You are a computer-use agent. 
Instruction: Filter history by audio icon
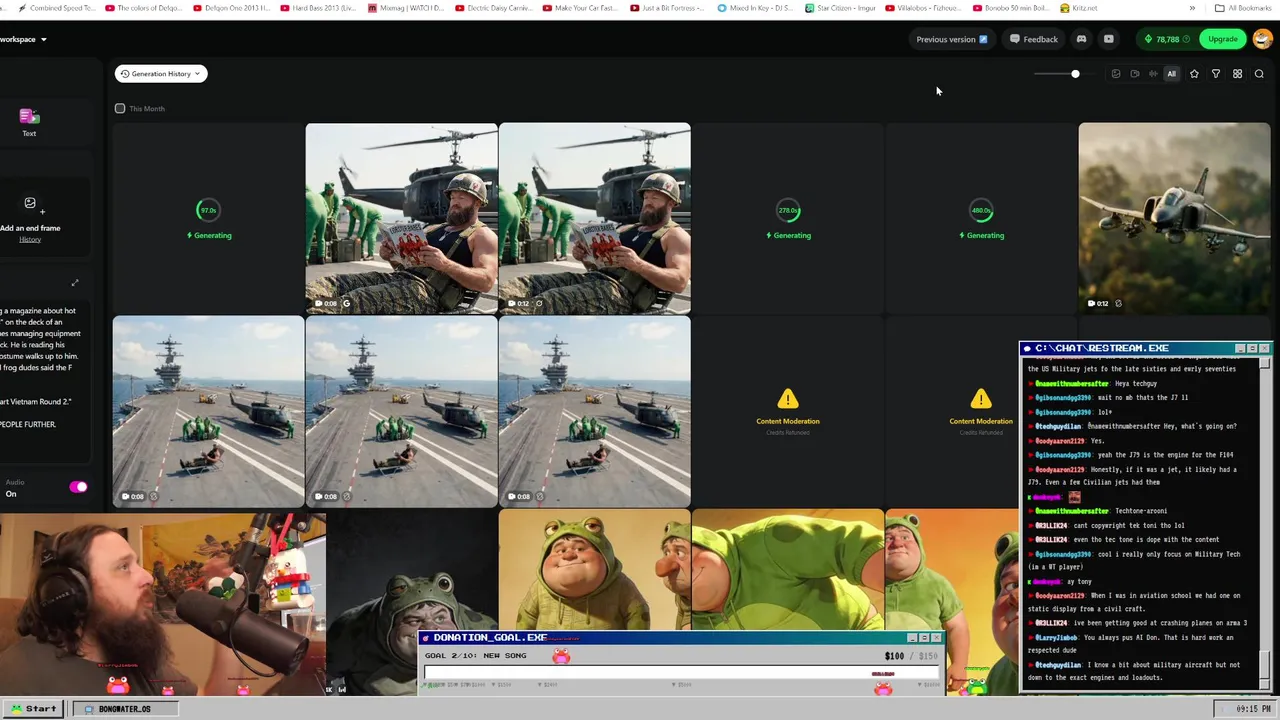(1153, 74)
